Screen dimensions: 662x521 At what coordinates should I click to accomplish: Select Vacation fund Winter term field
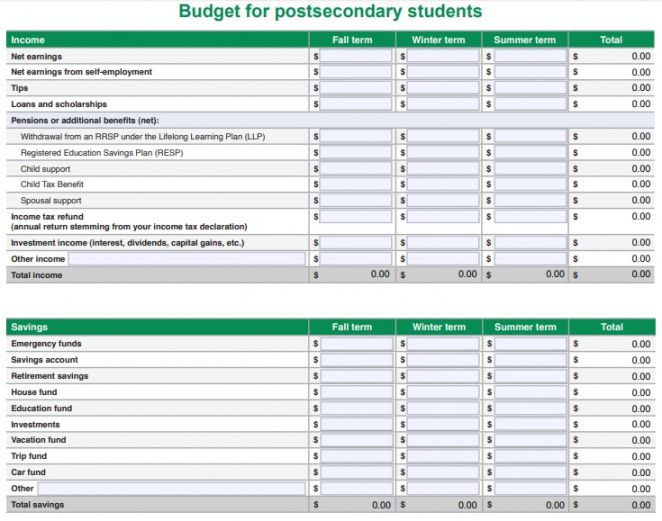coord(443,440)
